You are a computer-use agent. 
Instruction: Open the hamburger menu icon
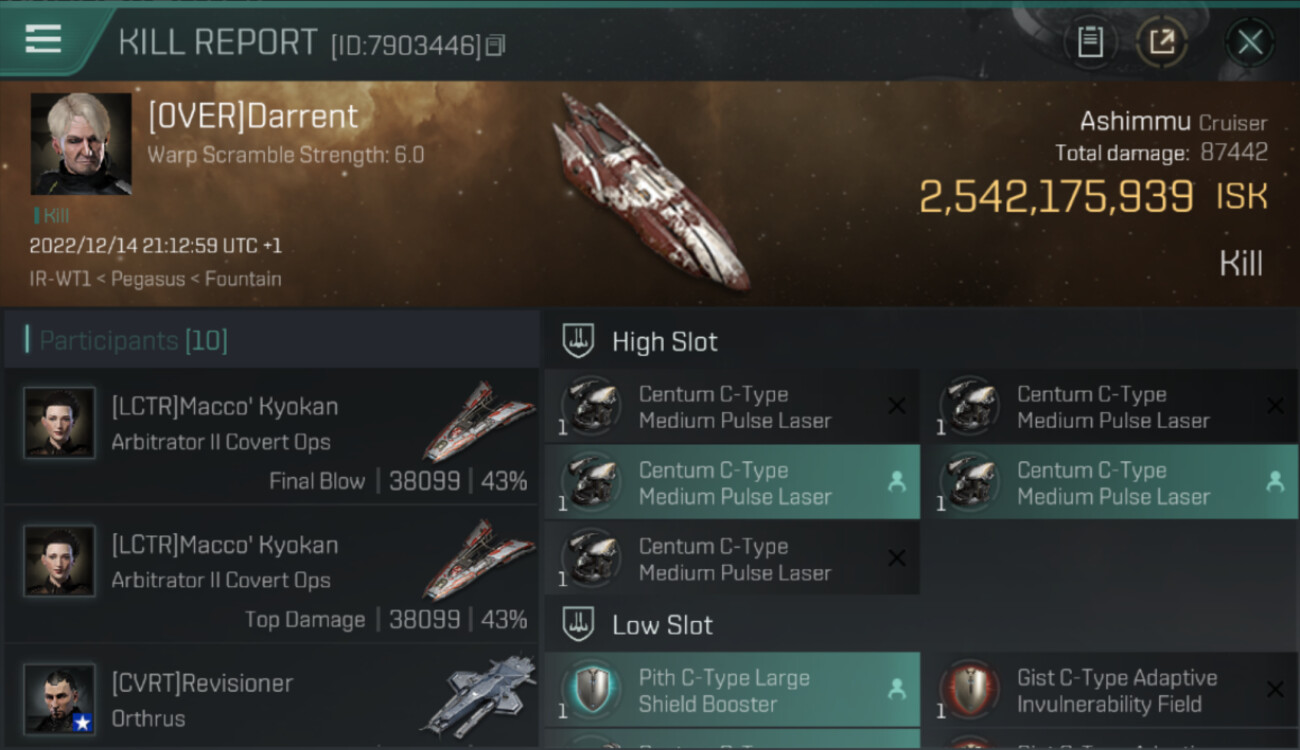(x=43, y=39)
